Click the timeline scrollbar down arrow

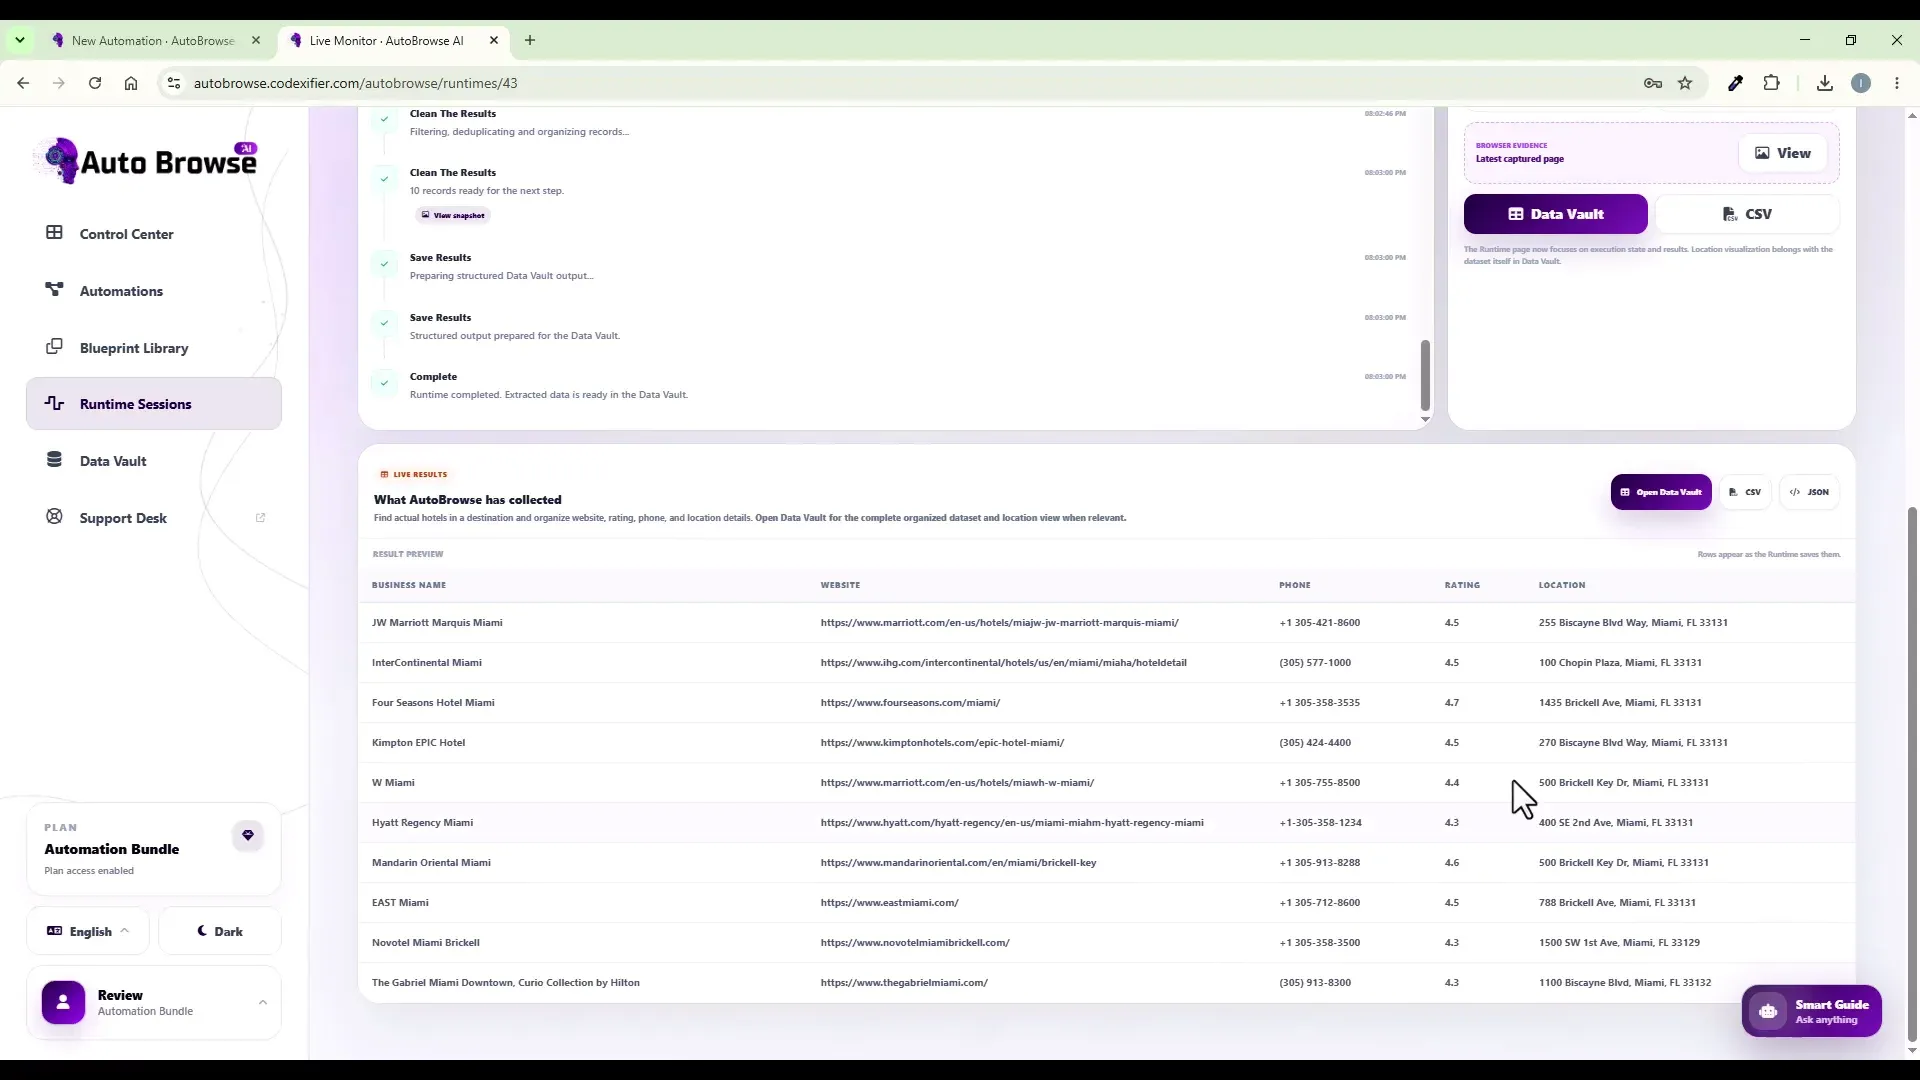(1425, 420)
